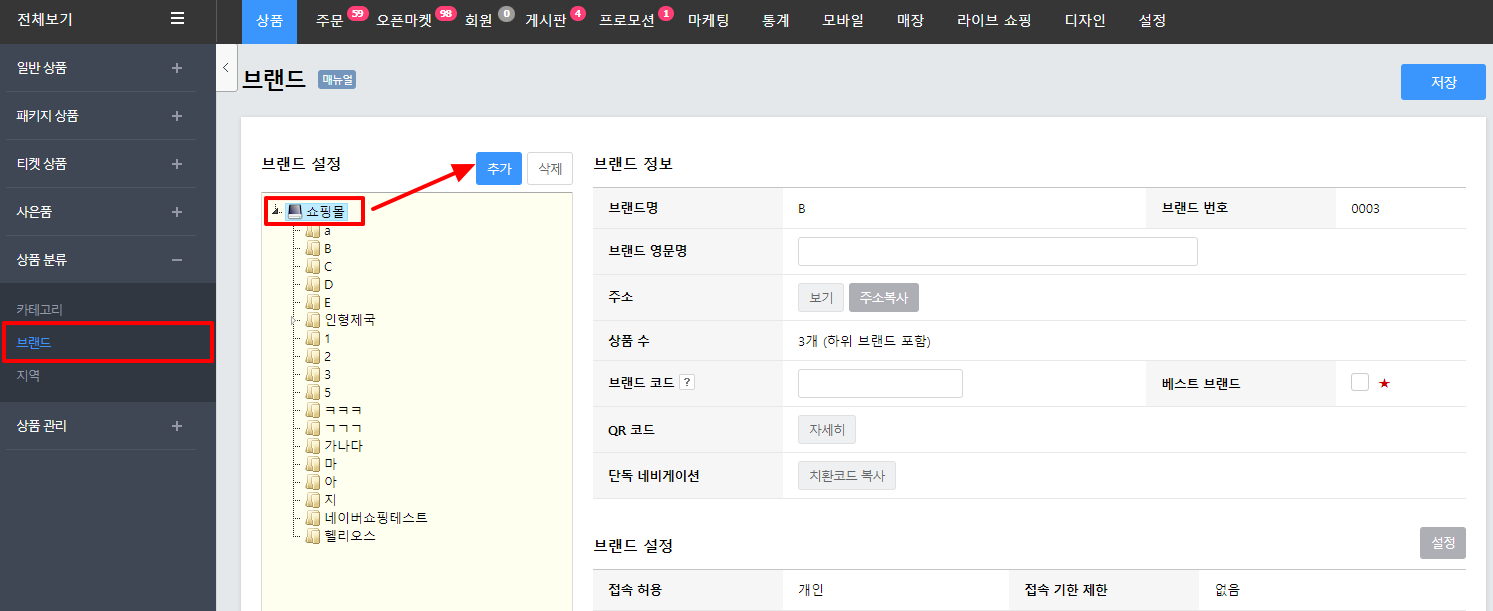Viewport: 1493px width, 611px height.
Task: Click the blue 저장 button
Action: pyautogui.click(x=1443, y=82)
